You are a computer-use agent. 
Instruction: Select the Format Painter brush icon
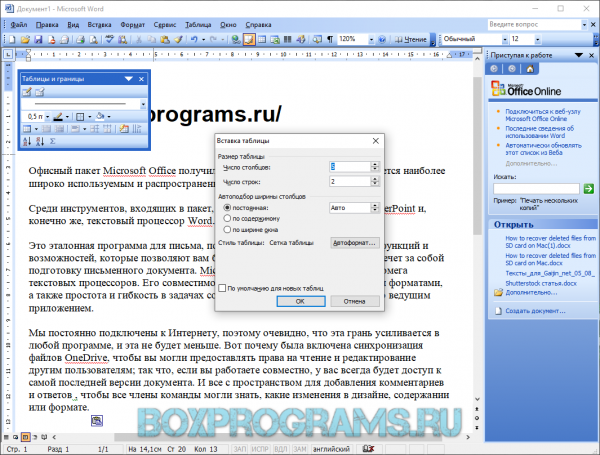click(x=178, y=39)
